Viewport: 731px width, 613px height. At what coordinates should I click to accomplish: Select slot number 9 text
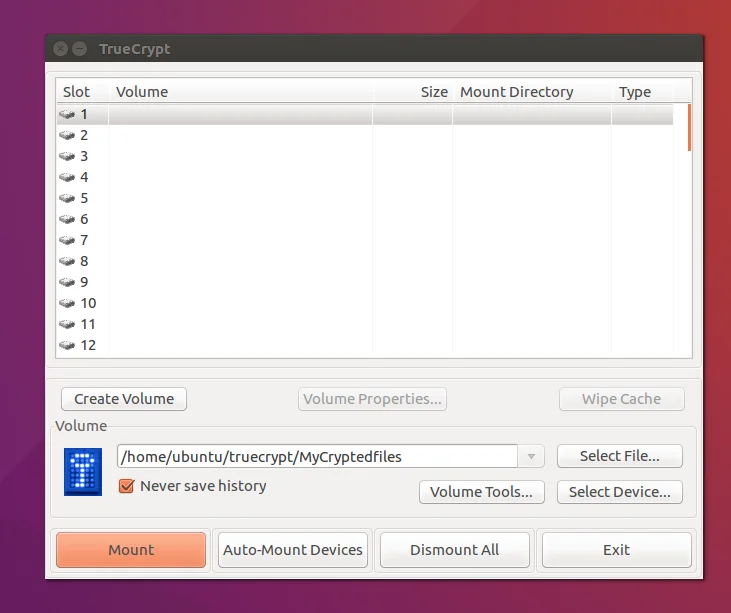84,282
